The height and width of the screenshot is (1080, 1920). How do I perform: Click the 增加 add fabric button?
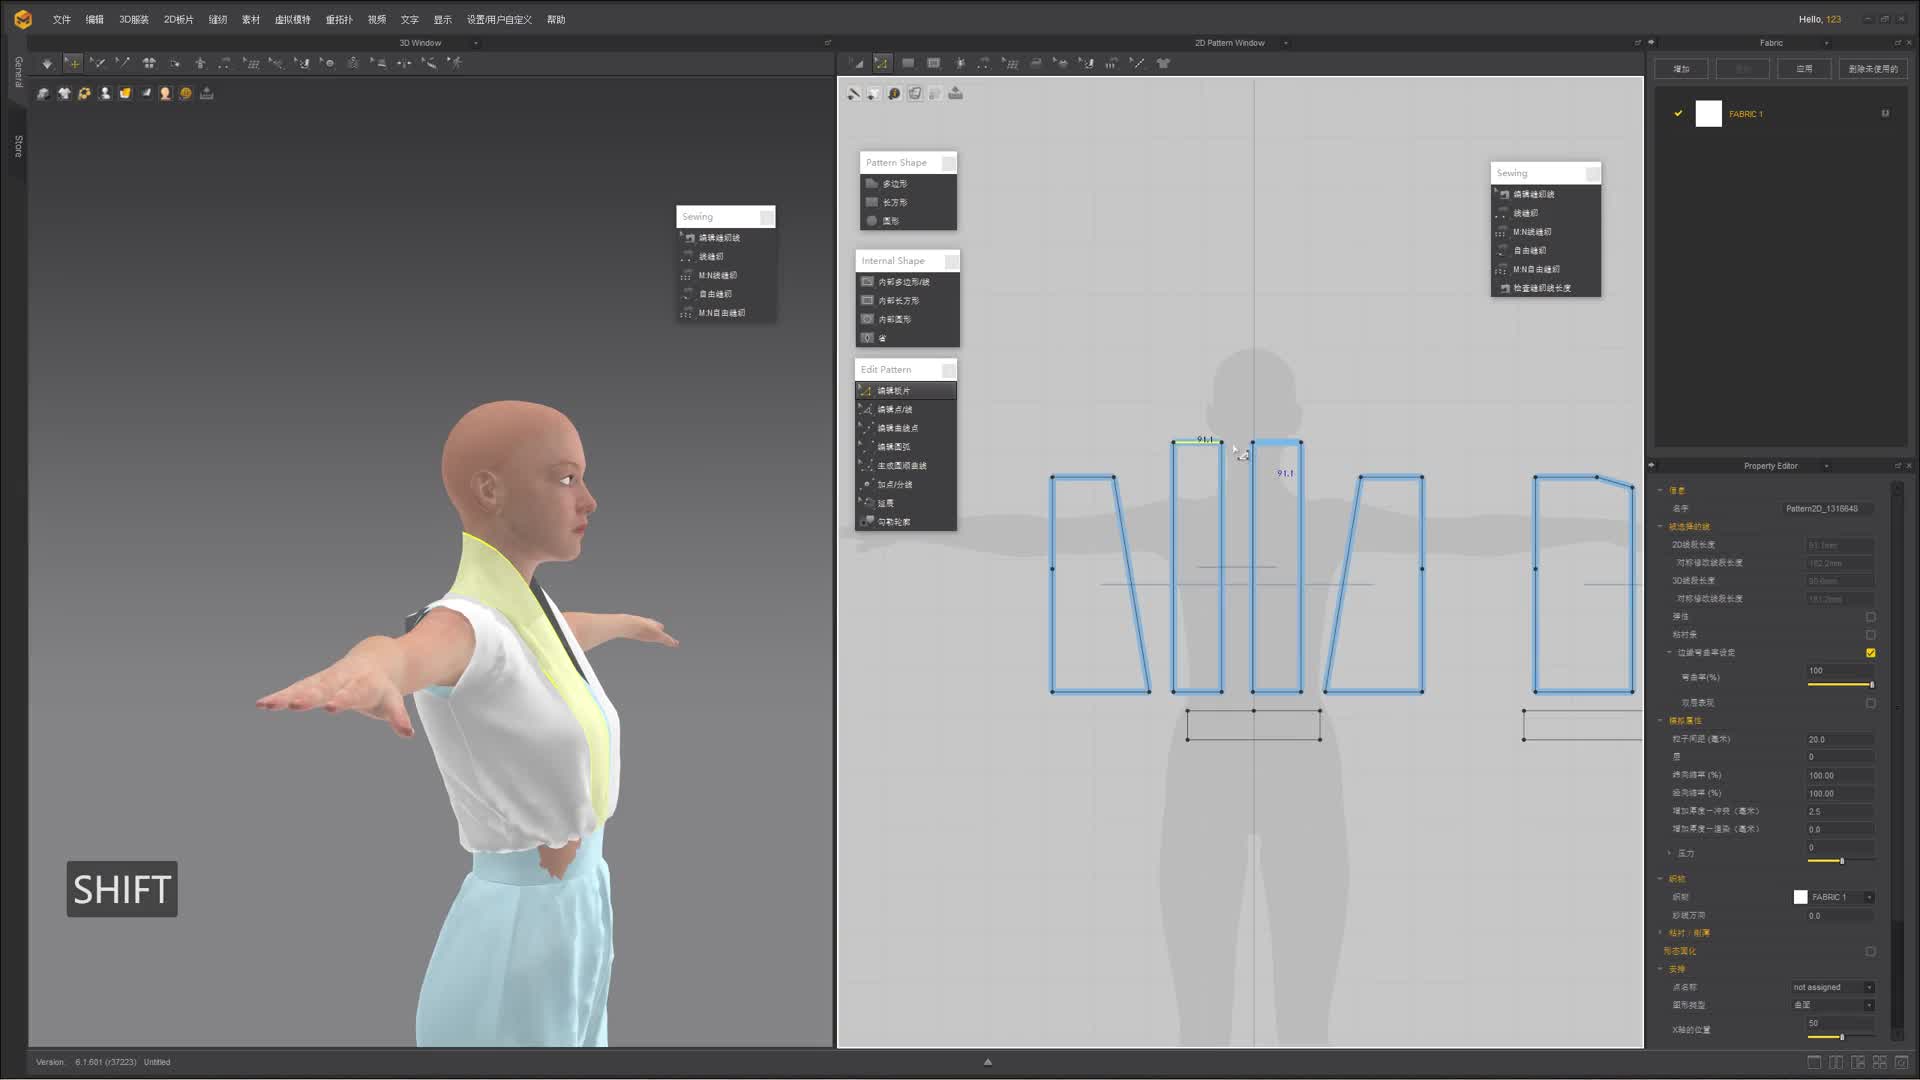coord(1681,69)
